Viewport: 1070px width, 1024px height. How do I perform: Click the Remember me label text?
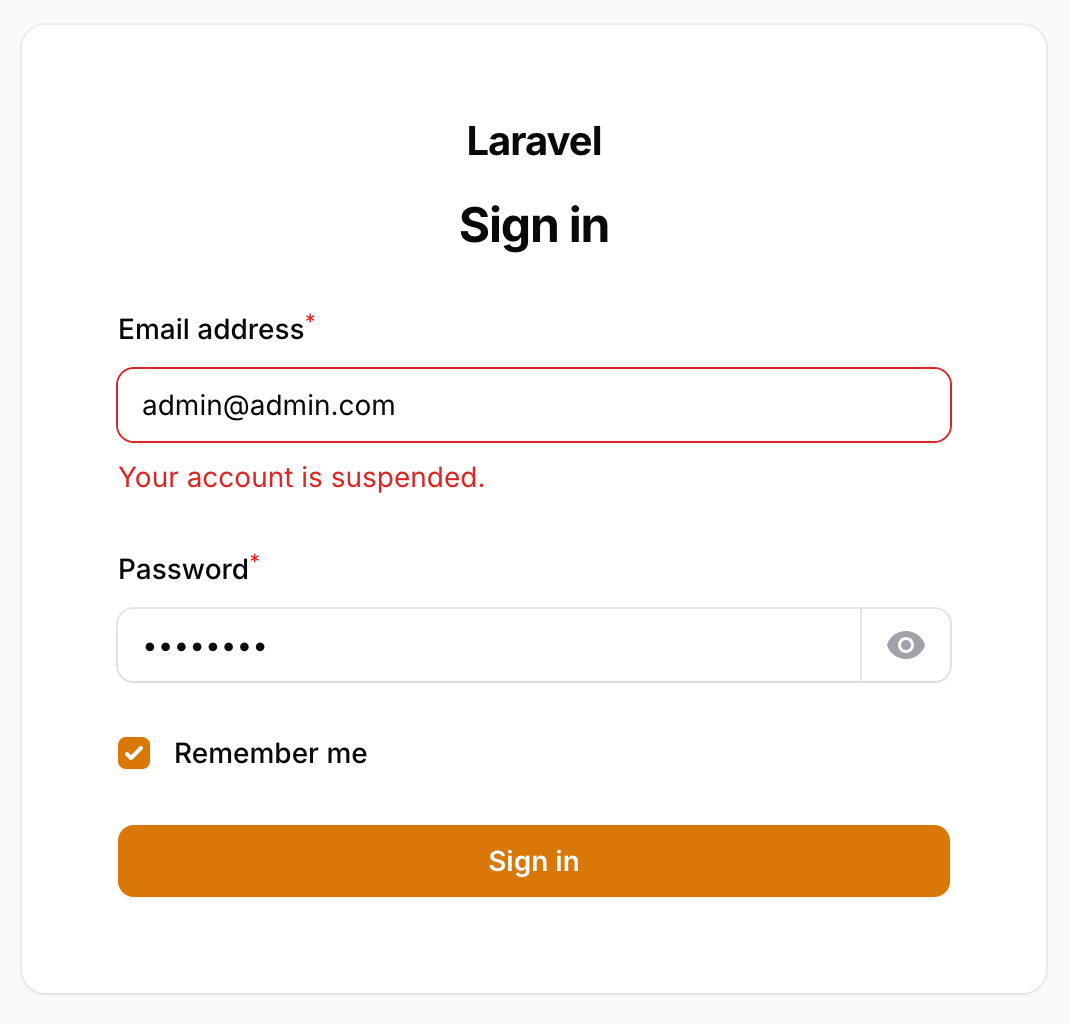pos(270,753)
